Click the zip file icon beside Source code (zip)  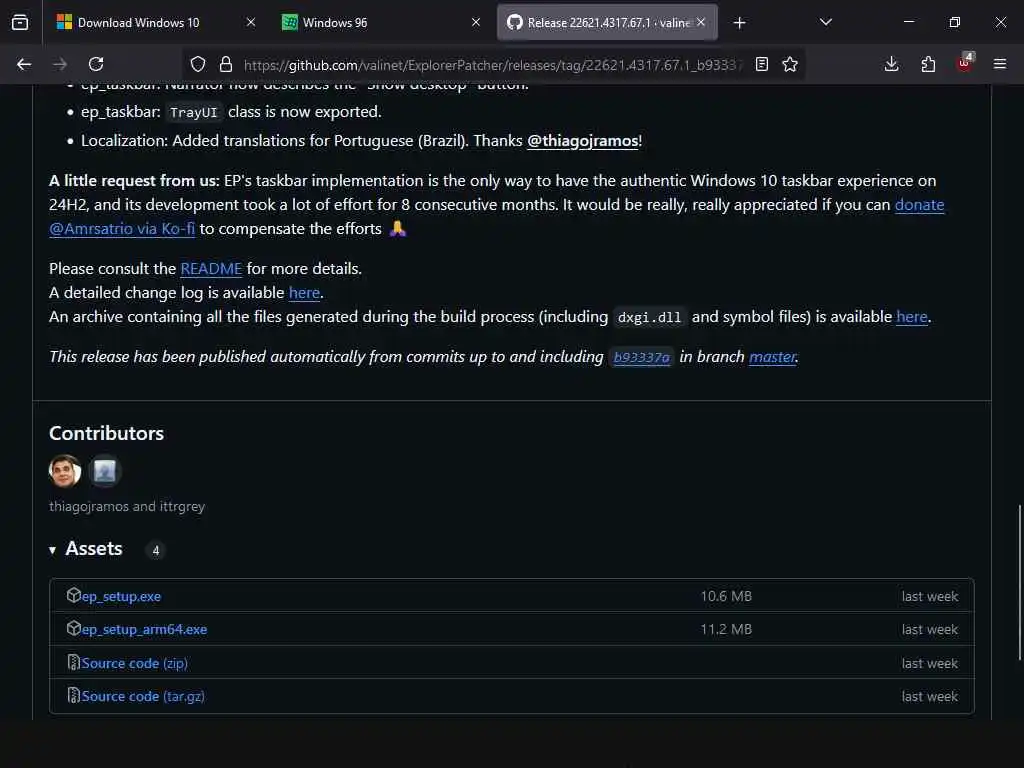coord(73,662)
